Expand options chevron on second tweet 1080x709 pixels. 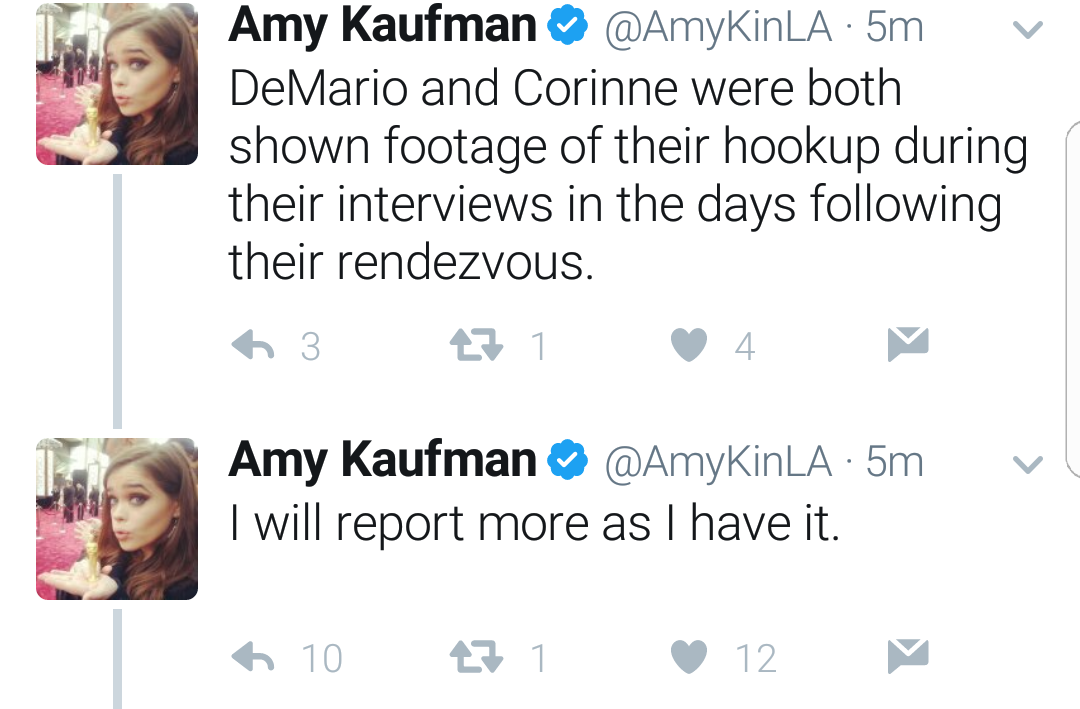click(x=1028, y=464)
